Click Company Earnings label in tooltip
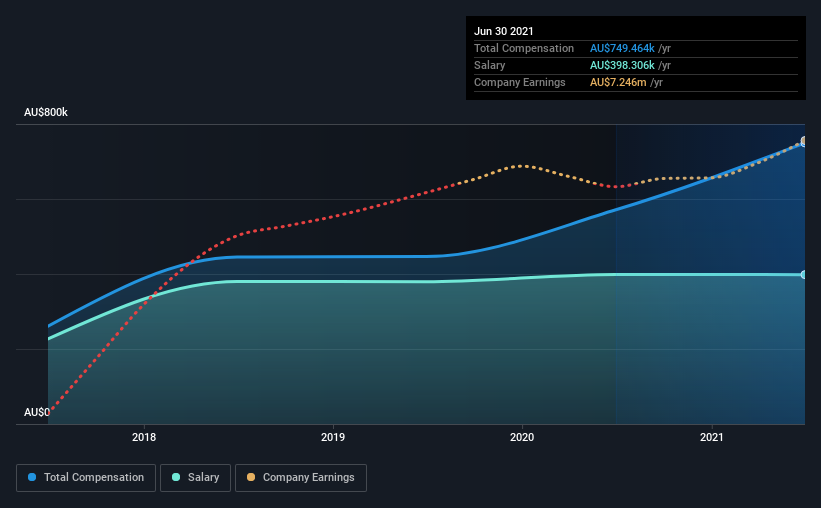This screenshot has height=508, width=821. click(x=519, y=82)
